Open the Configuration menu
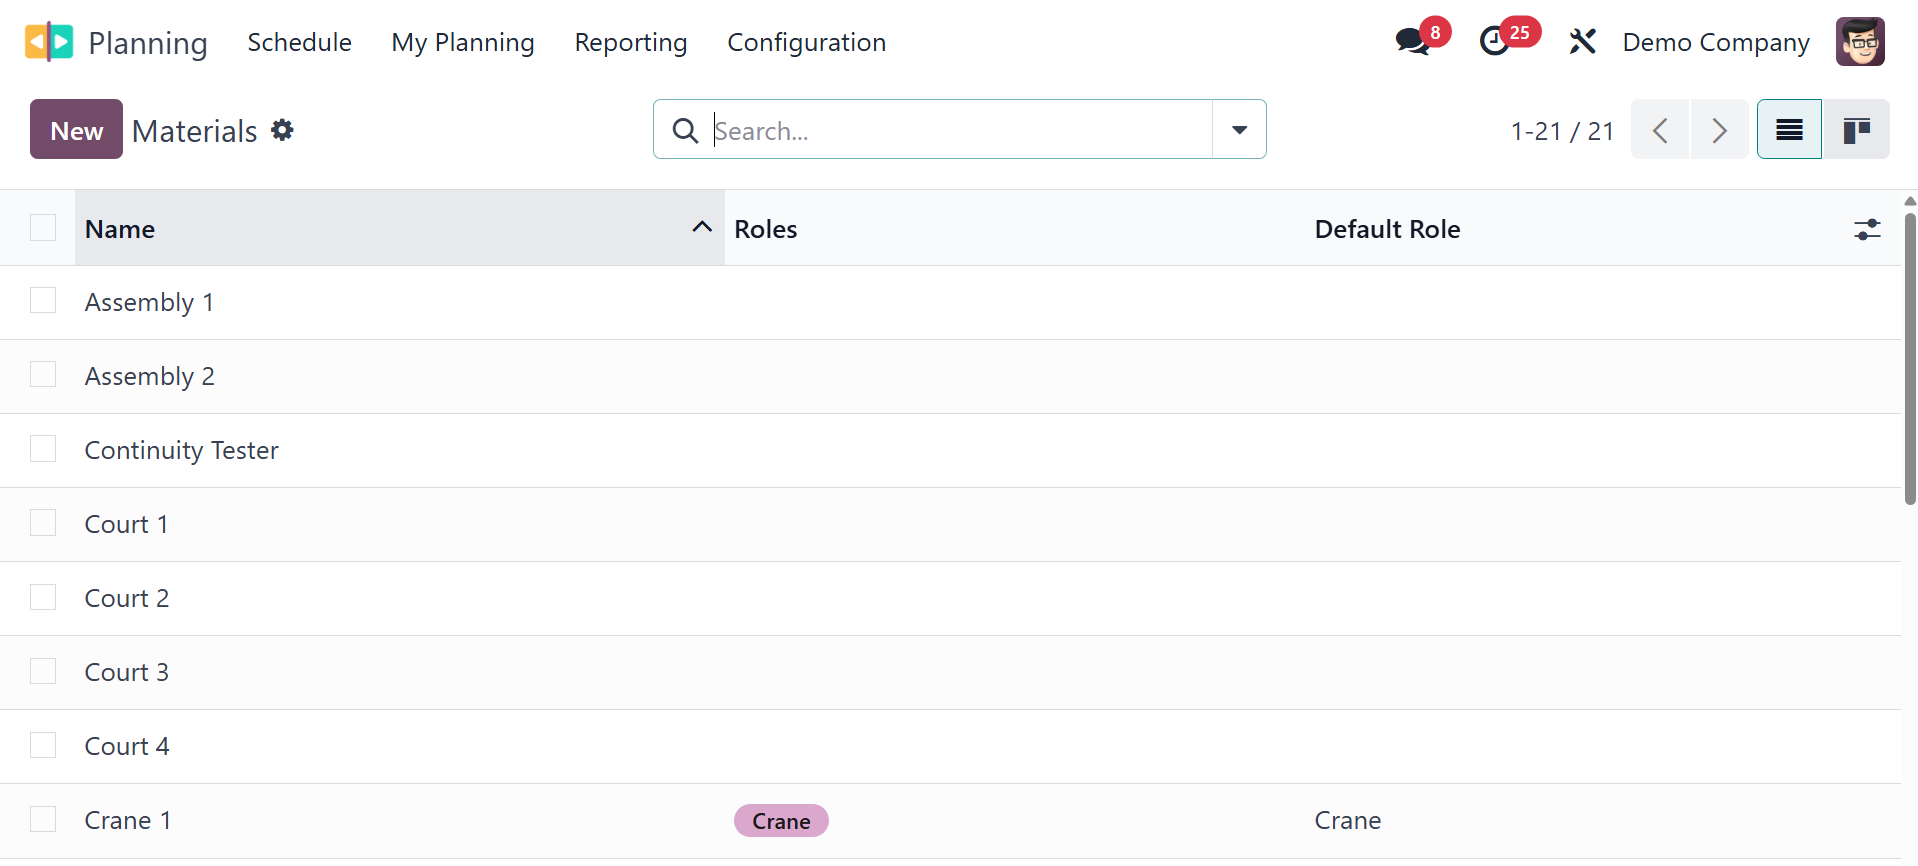This screenshot has width=1918, height=866. (x=806, y=42)
